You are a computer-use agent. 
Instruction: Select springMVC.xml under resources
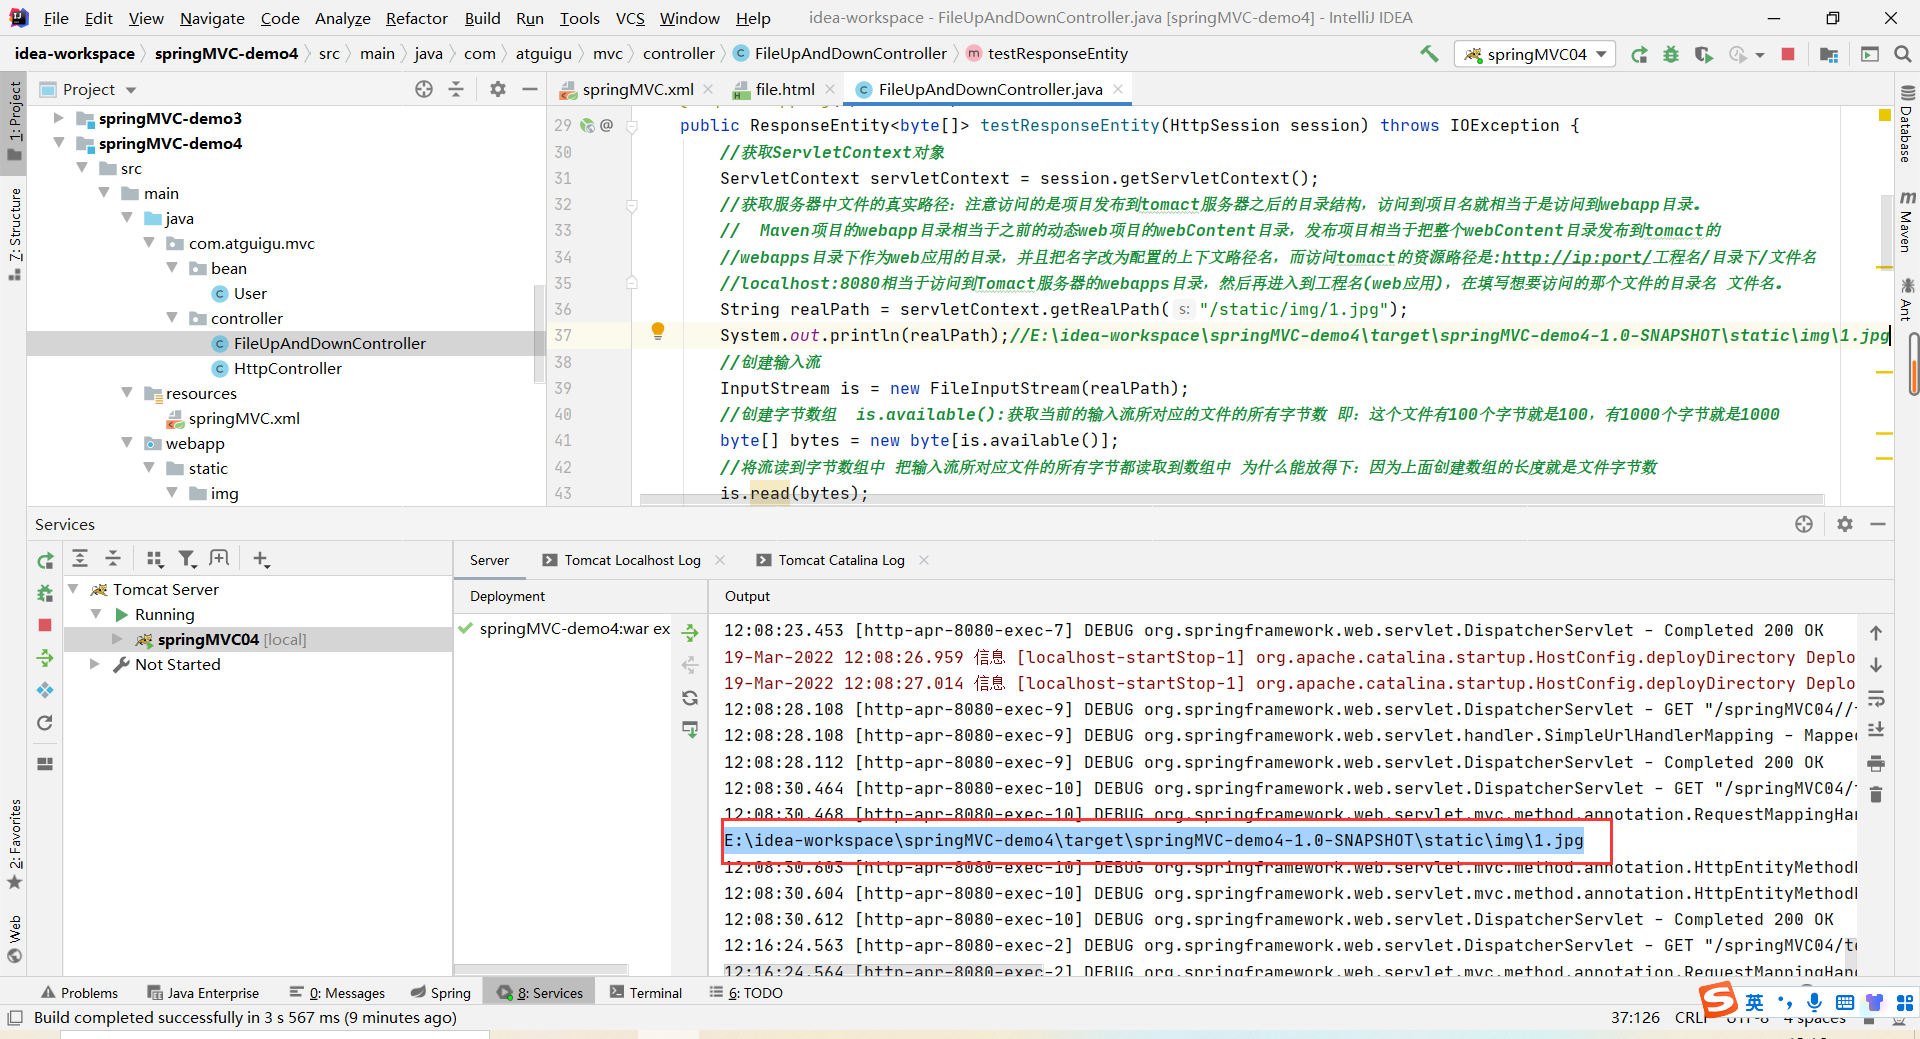[x=243, y=418]
